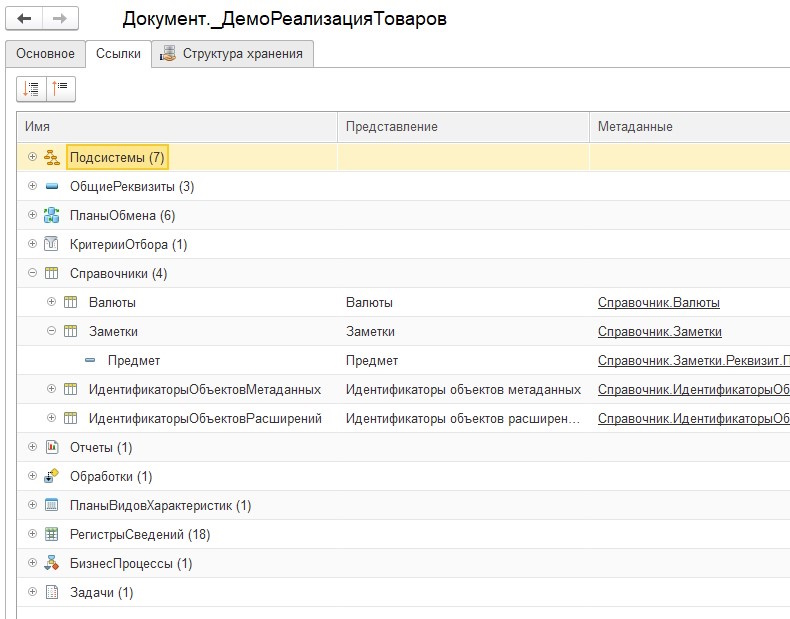Click the Справочники table icon
Image resolution: width=790 pixels, height=619 pixels.
tap(51, 273)
